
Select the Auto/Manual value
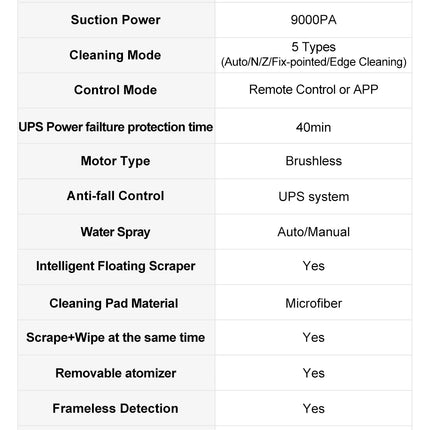click(313, 232)
